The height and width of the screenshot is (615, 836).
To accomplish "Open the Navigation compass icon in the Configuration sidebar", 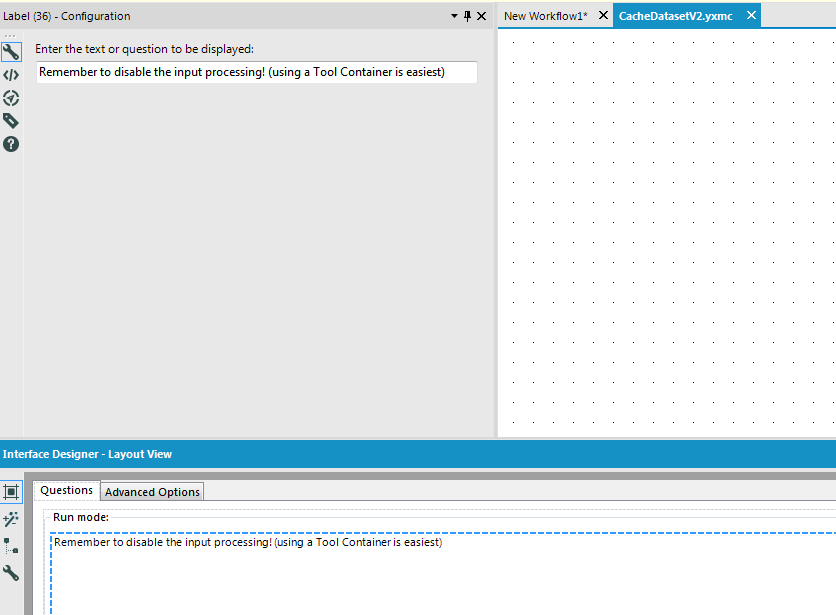I will tap(11, 98).
